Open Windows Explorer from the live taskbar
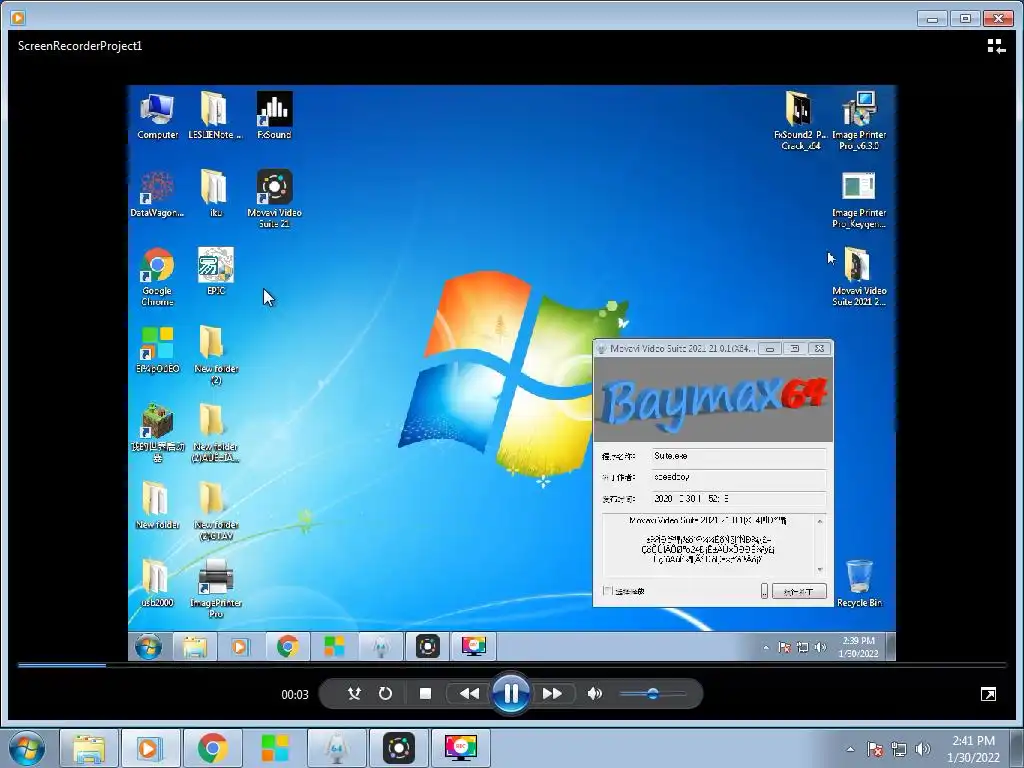The image size is (1024, 768). click(x=89, y=748)
